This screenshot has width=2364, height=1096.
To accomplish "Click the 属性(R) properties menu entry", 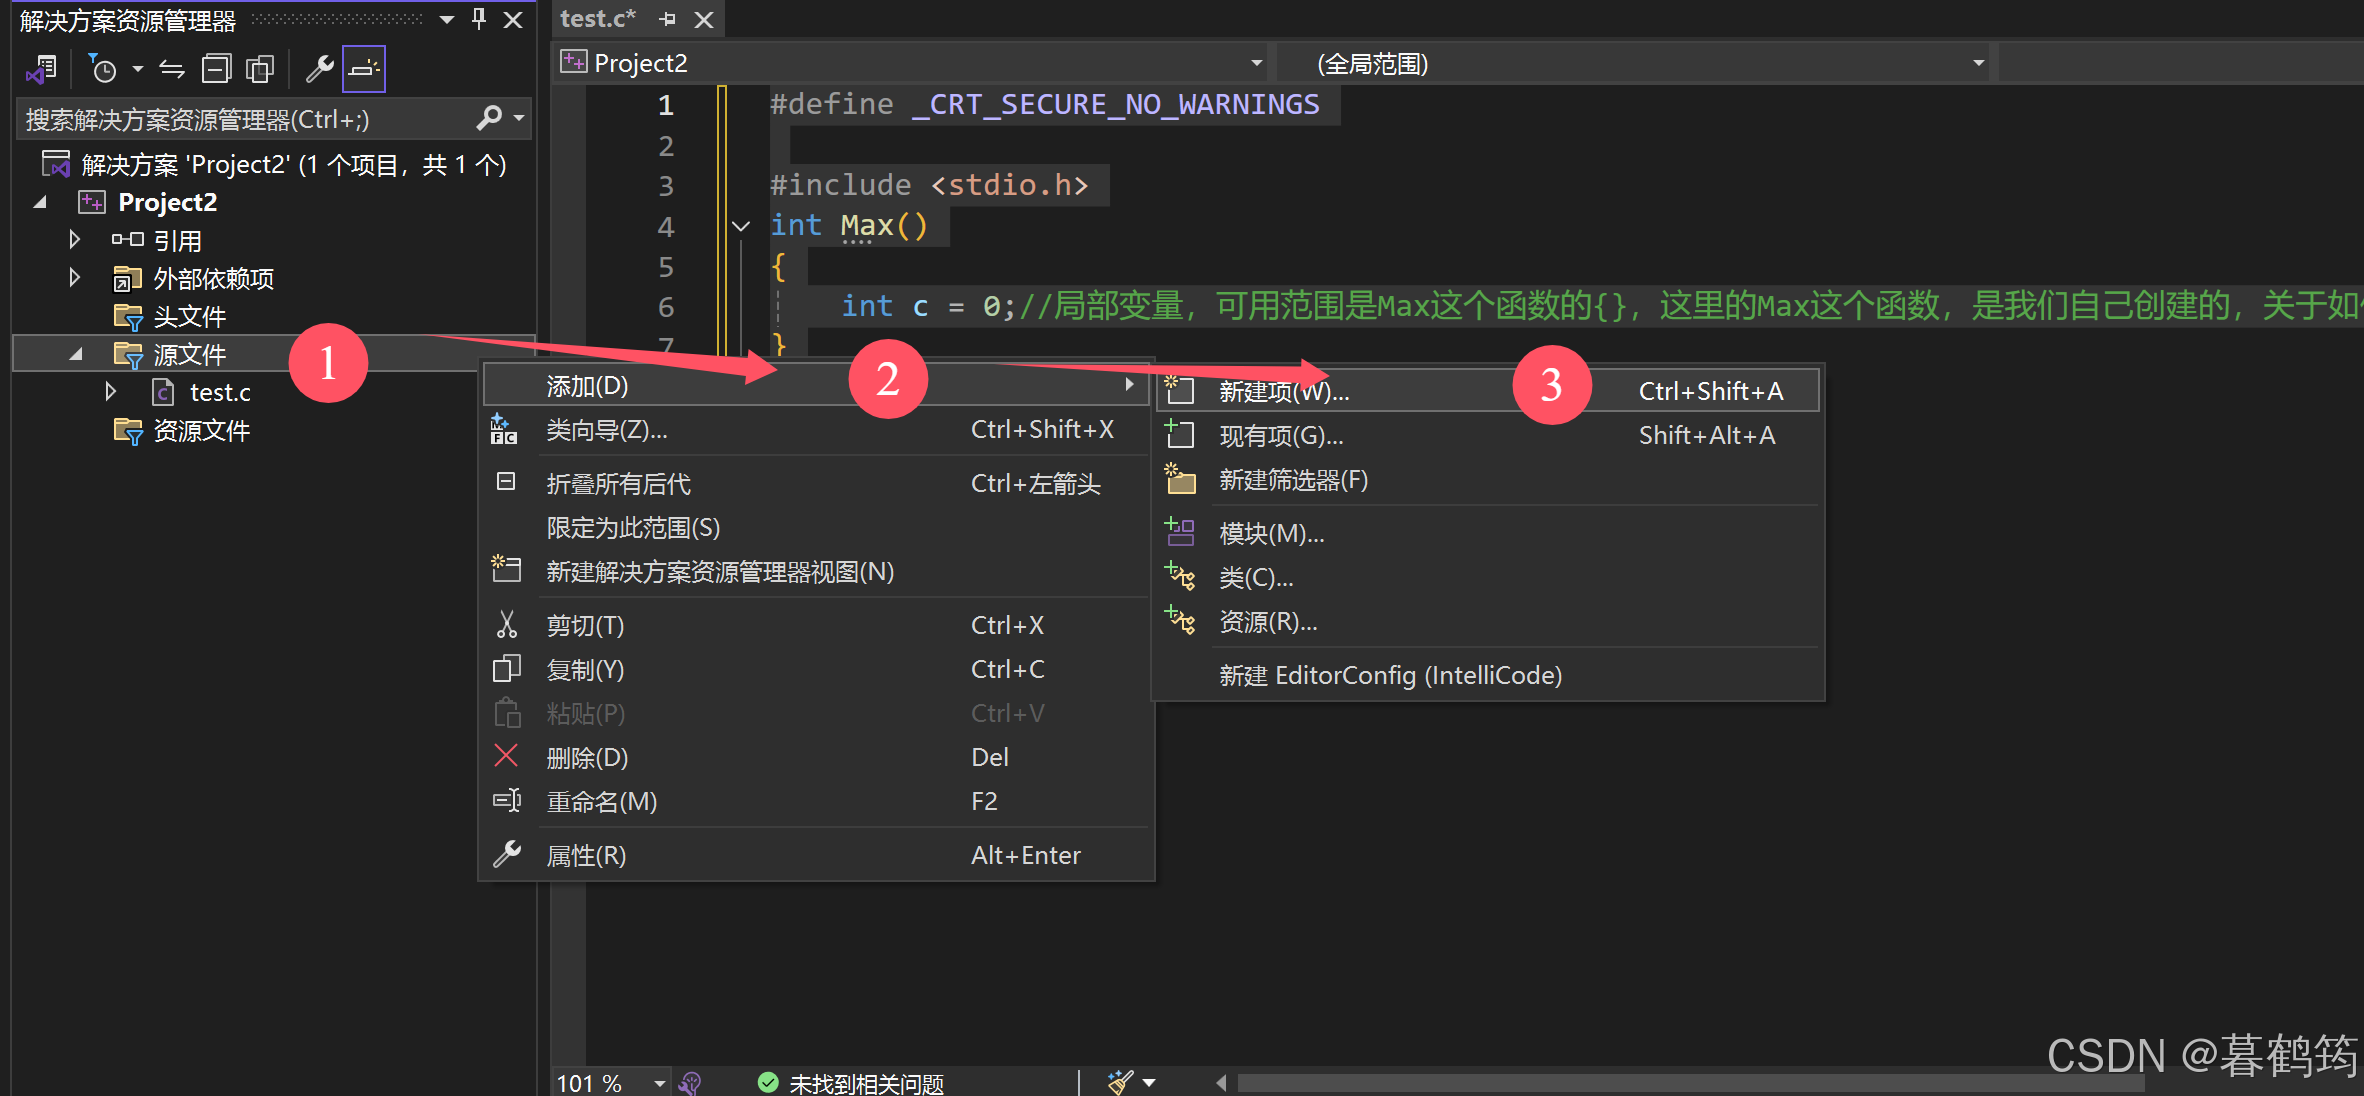I will pyautogui.click(x=586, y=855).
